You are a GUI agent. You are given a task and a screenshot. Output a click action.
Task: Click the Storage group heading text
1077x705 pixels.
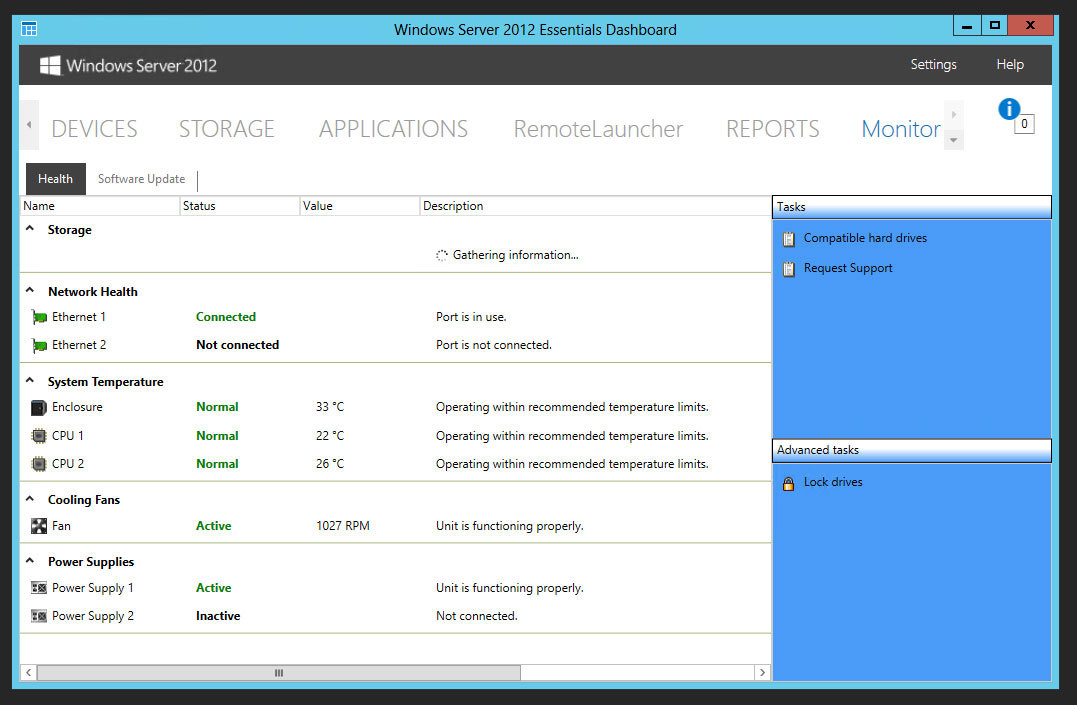pyautogui.click(x=69, y=230)
